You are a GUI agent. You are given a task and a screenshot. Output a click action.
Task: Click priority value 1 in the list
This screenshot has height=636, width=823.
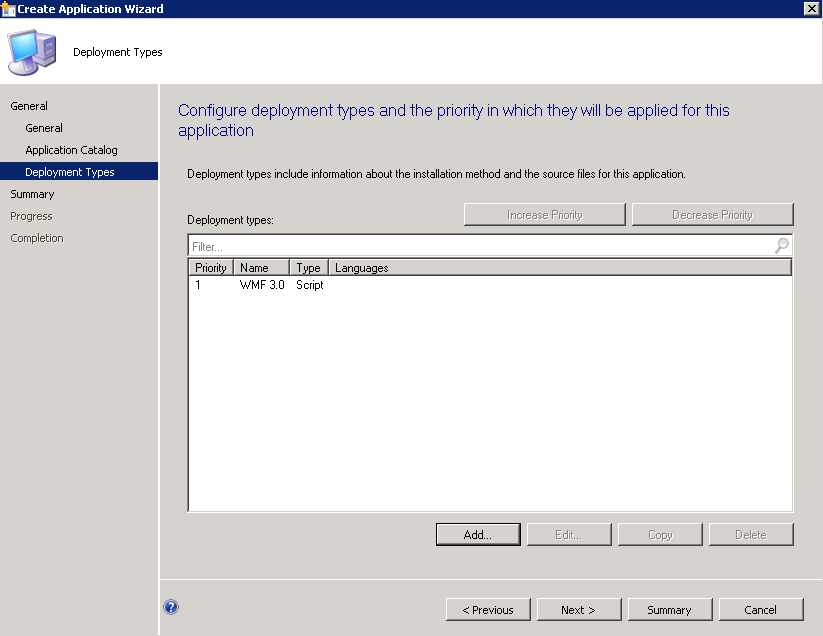[x=198, y=285]
